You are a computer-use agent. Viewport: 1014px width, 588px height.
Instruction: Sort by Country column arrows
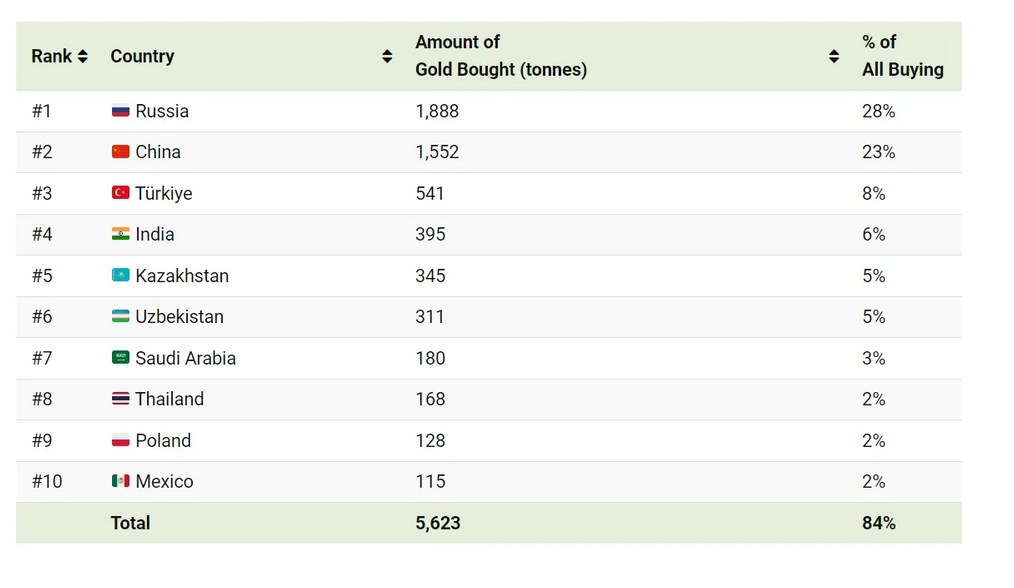coord(387,56)
